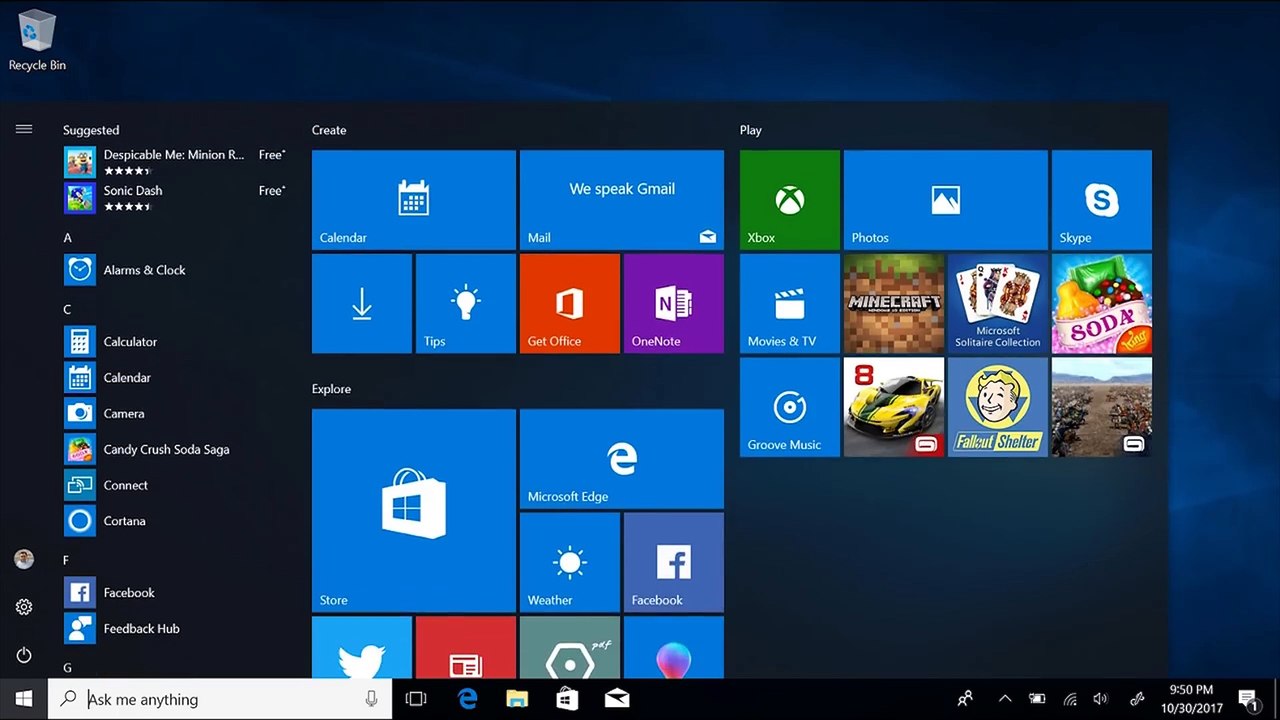Screen dimensions: 1280x720
Task: Open the Wi-Fi network tray icon
Action: point(1070,699)
